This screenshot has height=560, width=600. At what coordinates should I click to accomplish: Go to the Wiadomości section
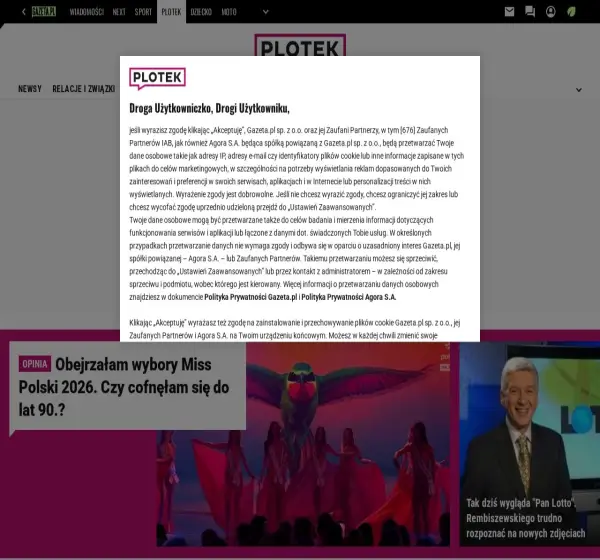(x=86, y=12)
